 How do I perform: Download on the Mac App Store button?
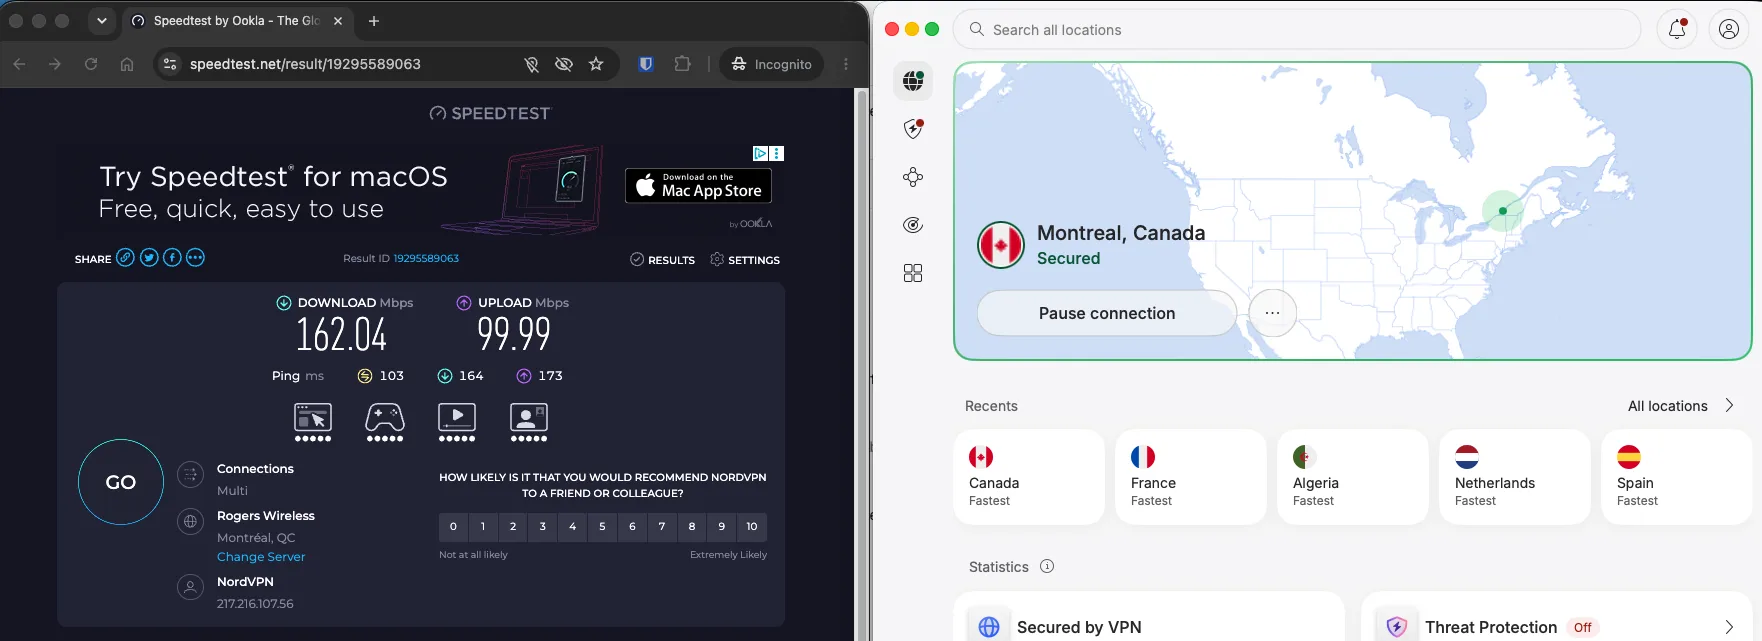[x=698, y=185]
